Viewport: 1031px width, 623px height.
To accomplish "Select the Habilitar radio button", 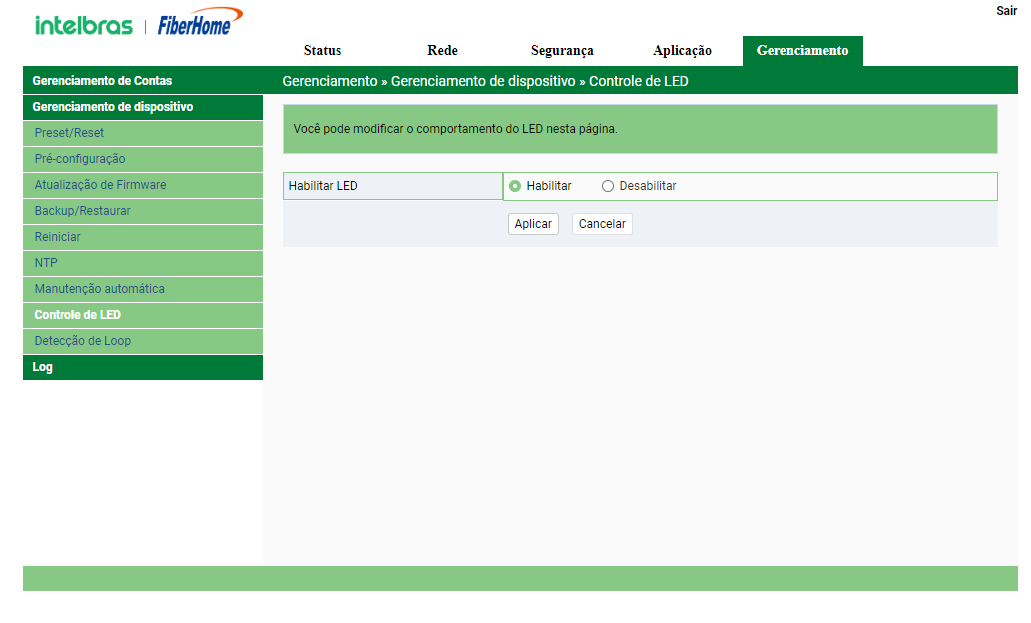I will (x=515, y=186).
